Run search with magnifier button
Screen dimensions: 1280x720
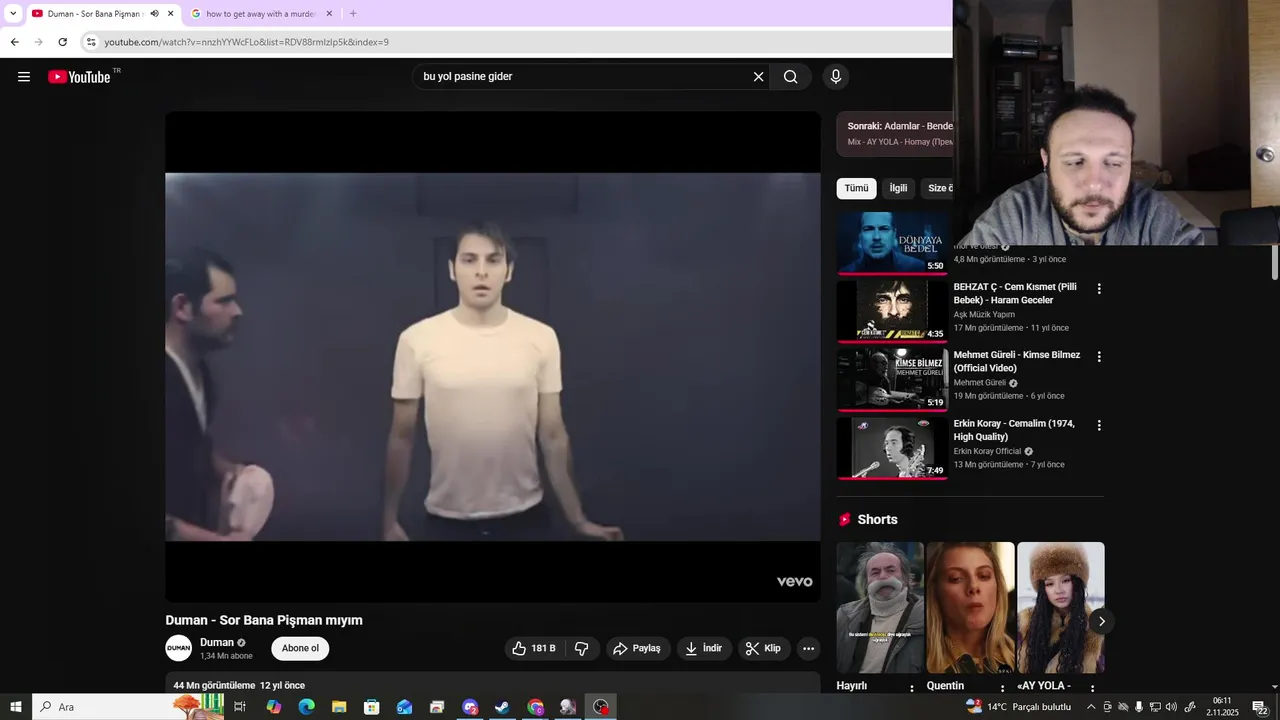tap(791, 77)
